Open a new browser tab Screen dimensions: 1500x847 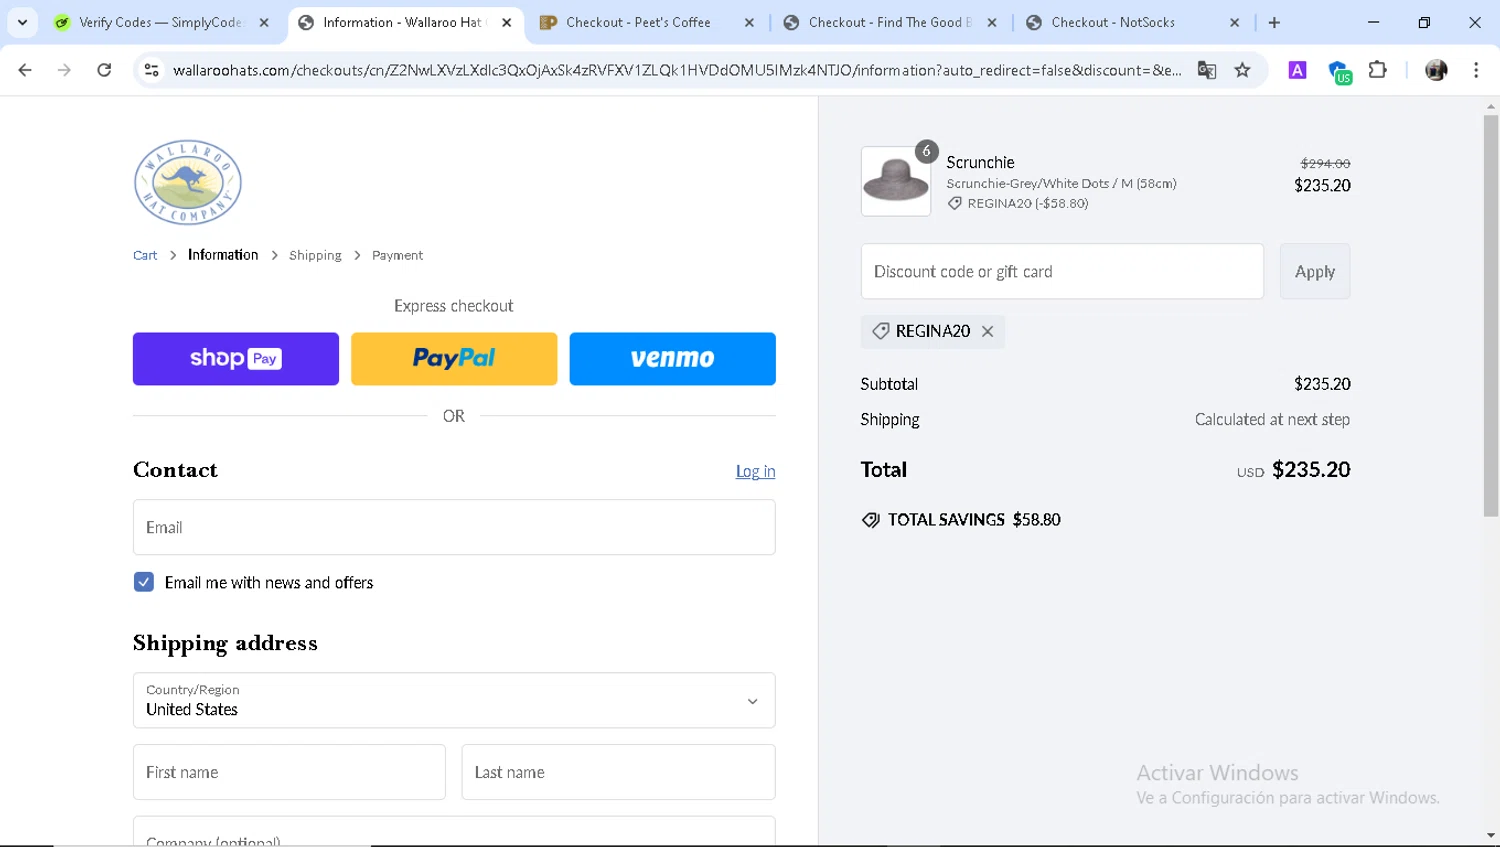1274,22
